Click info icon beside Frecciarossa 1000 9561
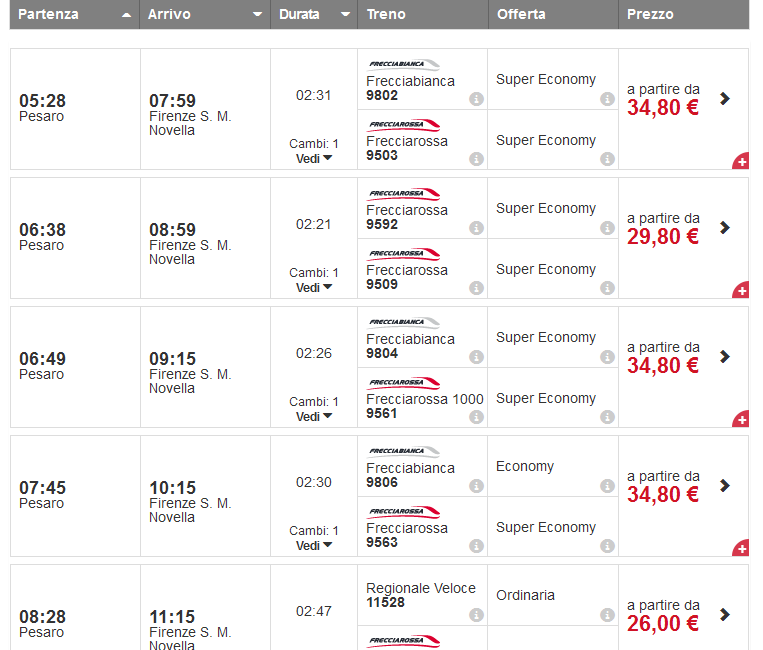The width and height of the screenshot is (763, 650). [x=476, y=417]
